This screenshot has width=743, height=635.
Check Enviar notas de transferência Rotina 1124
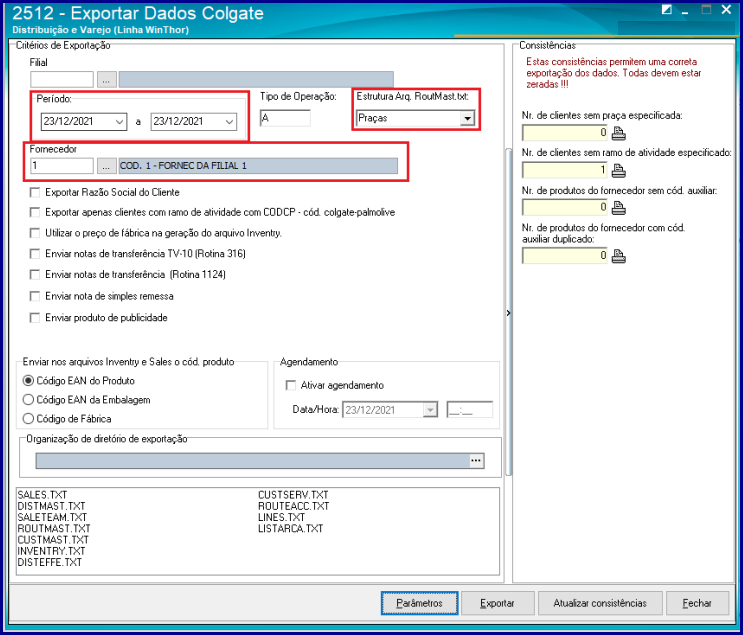tap(35, 275)
